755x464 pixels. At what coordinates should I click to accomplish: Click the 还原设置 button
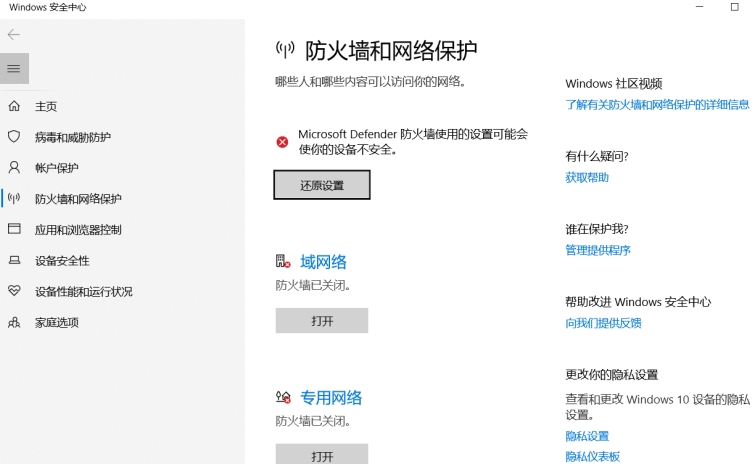(322, 185)
